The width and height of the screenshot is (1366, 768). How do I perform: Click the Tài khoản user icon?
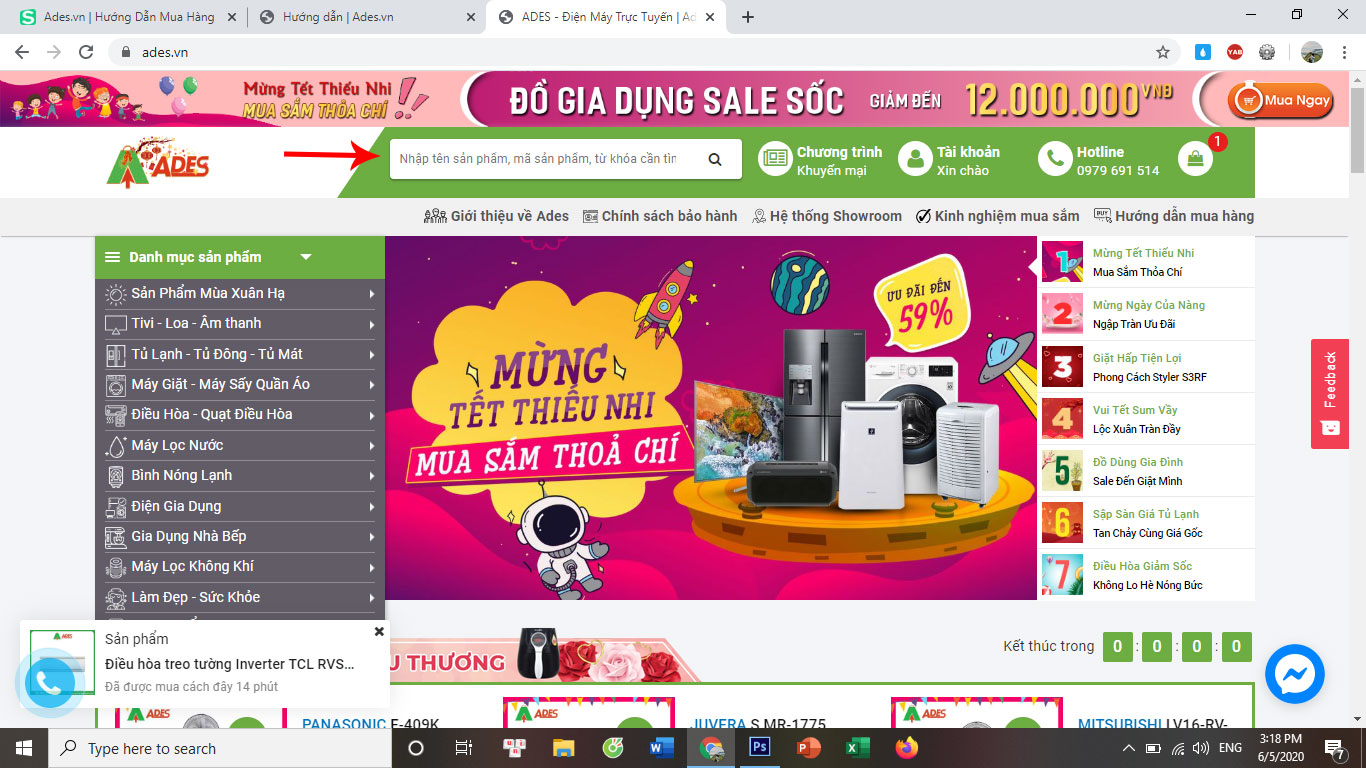[915, 159]
